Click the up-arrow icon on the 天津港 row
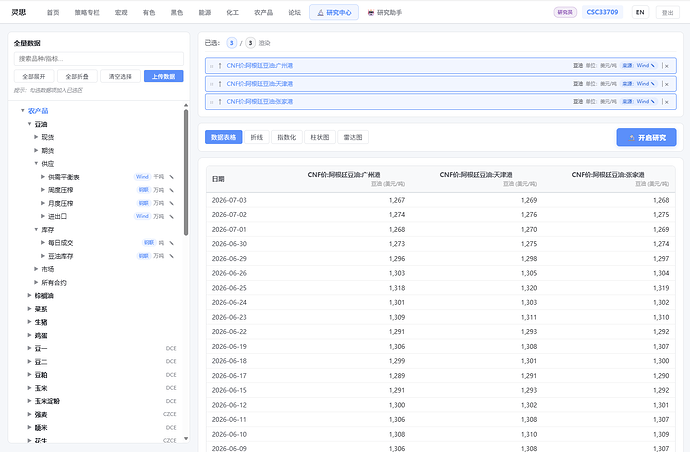This screenshot has height=452, width=690. click(x=220, y=84)
